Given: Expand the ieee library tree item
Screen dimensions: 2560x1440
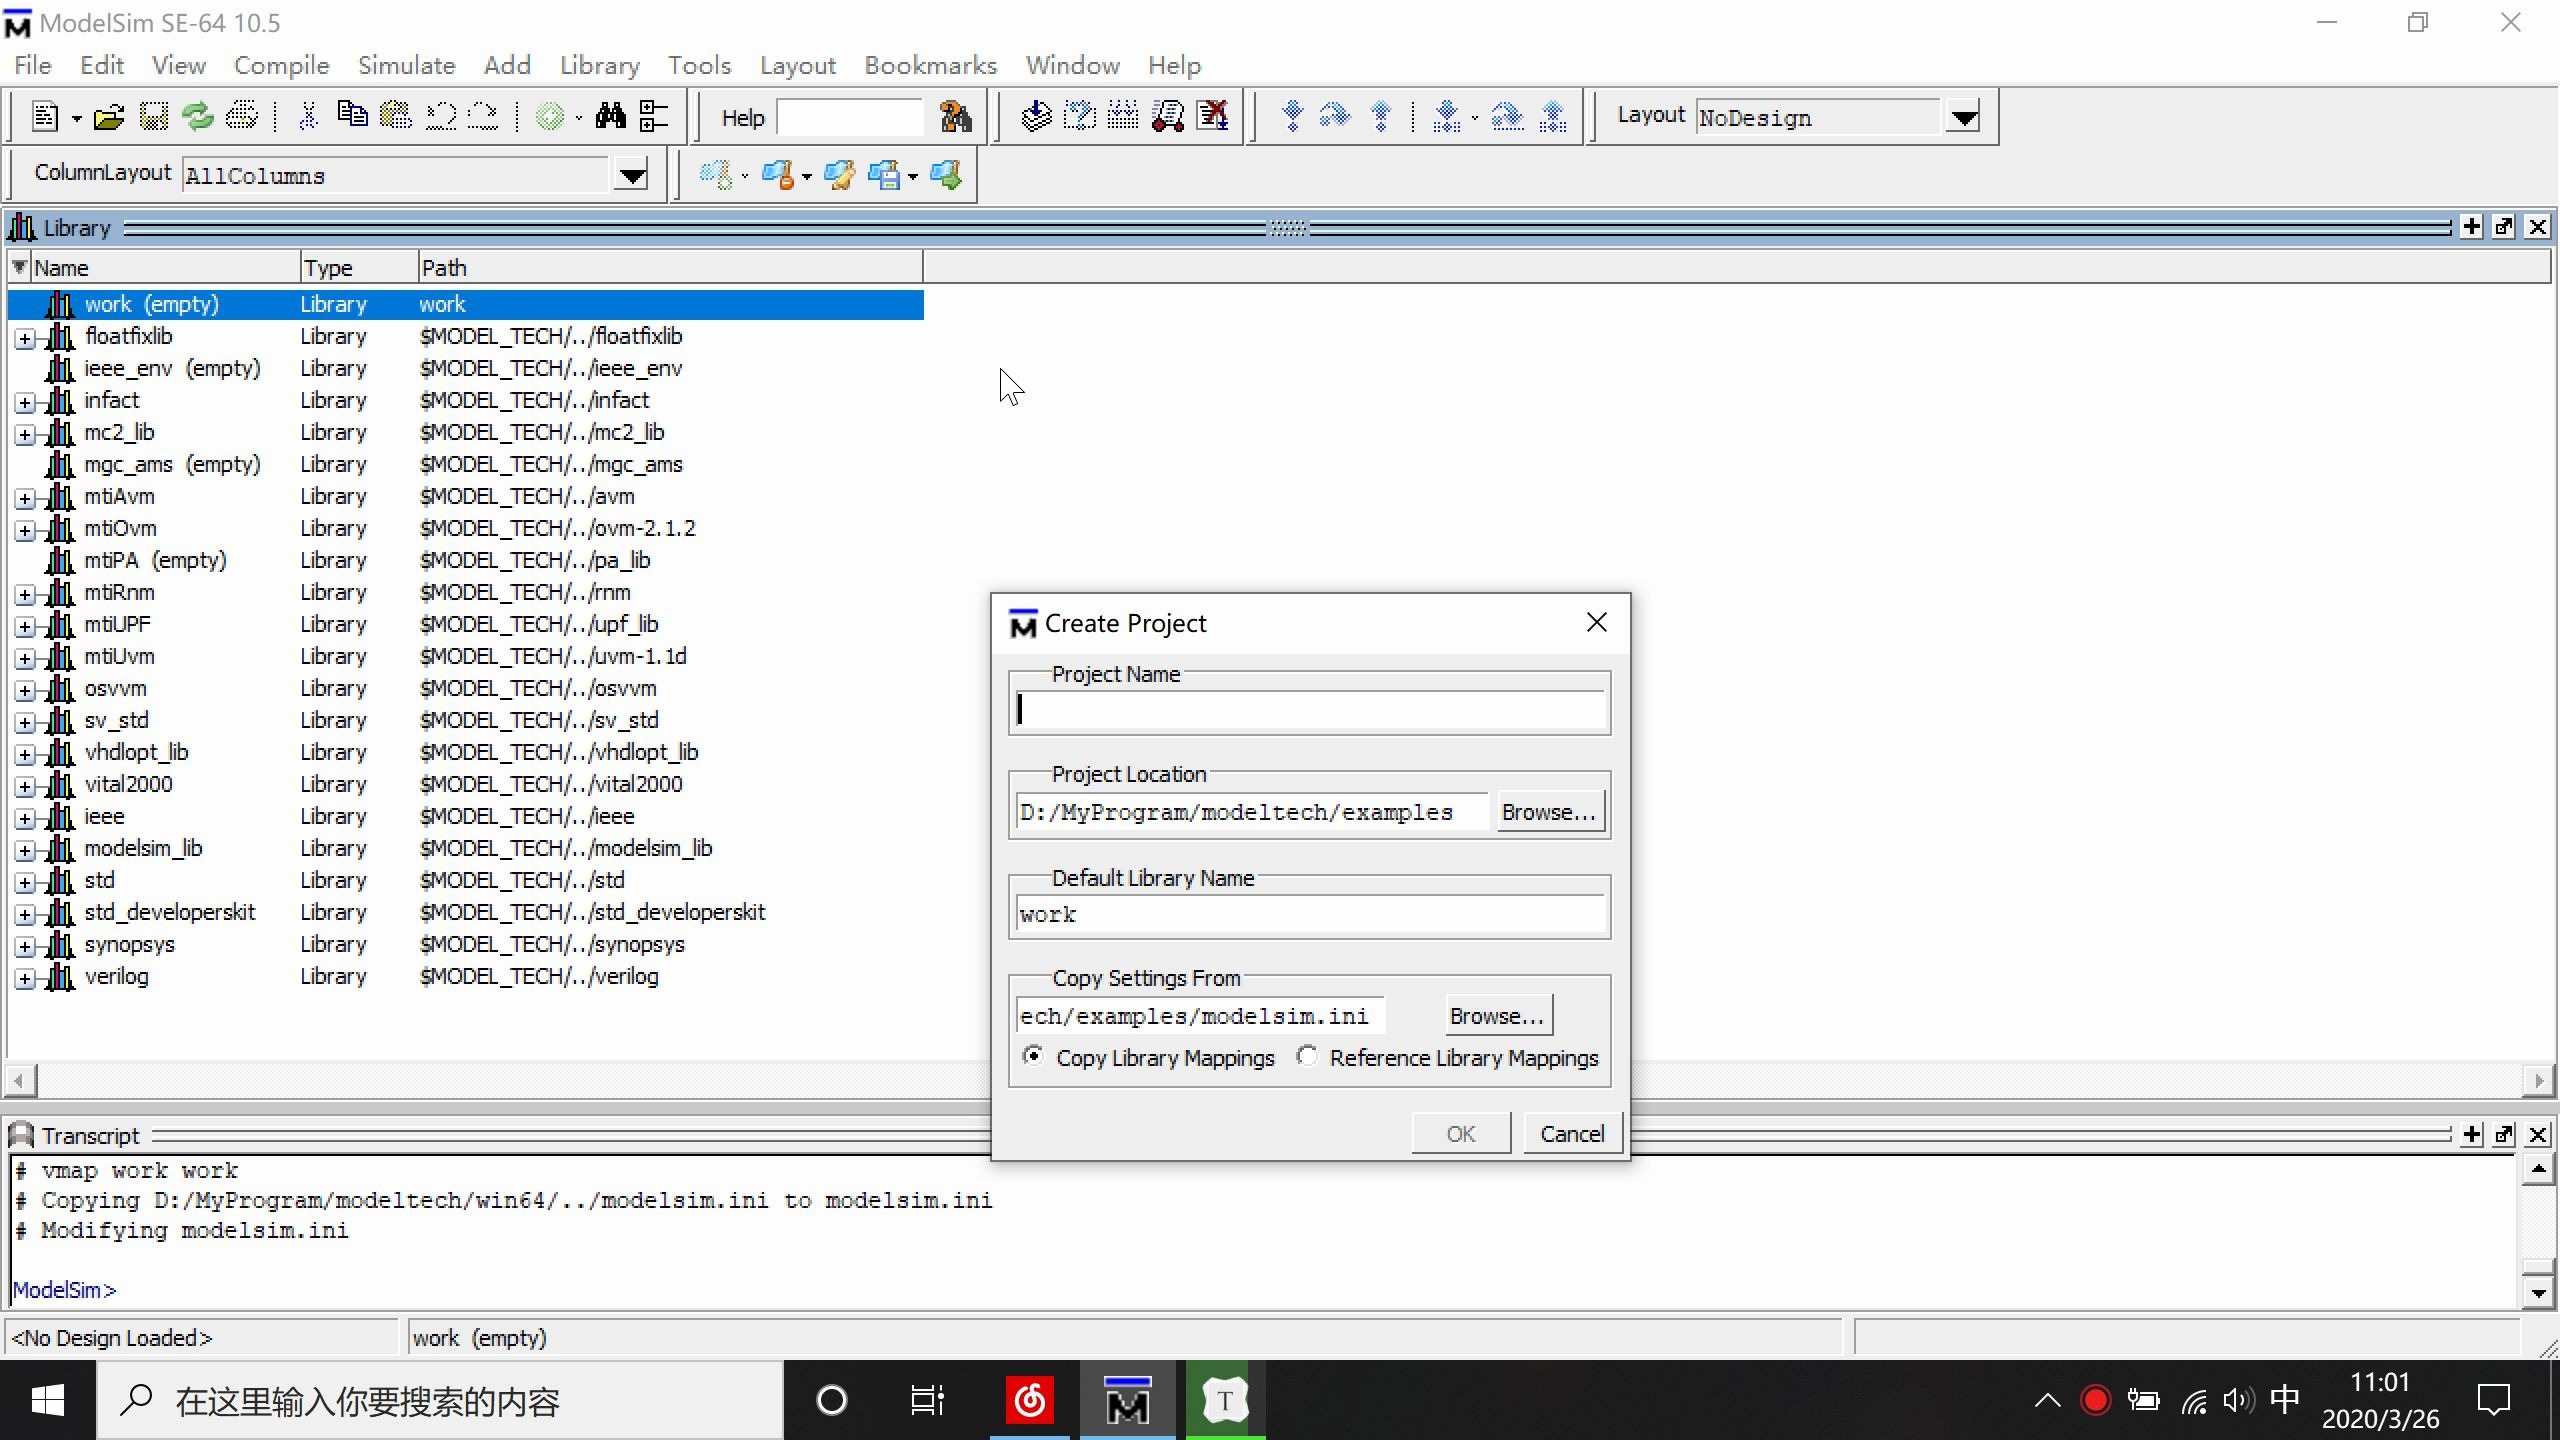Looking at the screenshot, I should pyautogui.click(x=23, y=816).
